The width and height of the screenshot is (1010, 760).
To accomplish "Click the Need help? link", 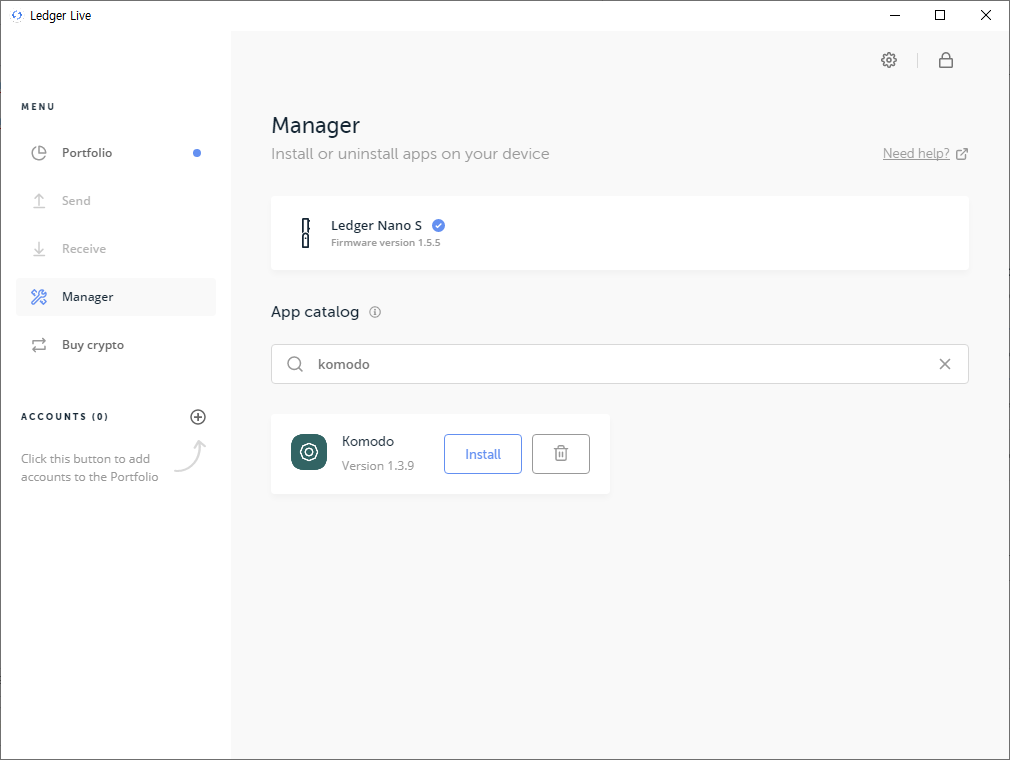I will [916, 153].
